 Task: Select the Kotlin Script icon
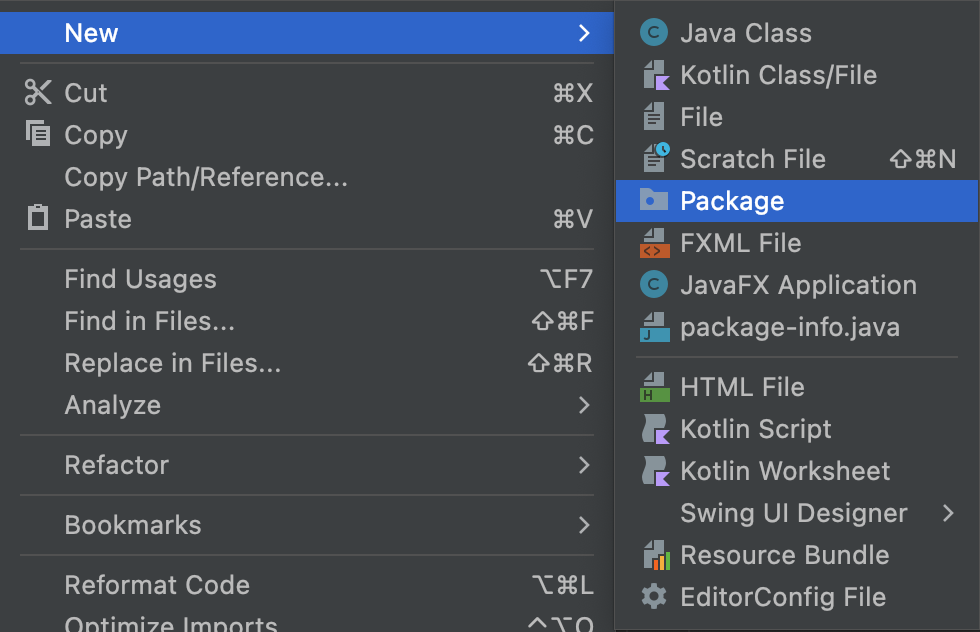[x=656, y=429]
